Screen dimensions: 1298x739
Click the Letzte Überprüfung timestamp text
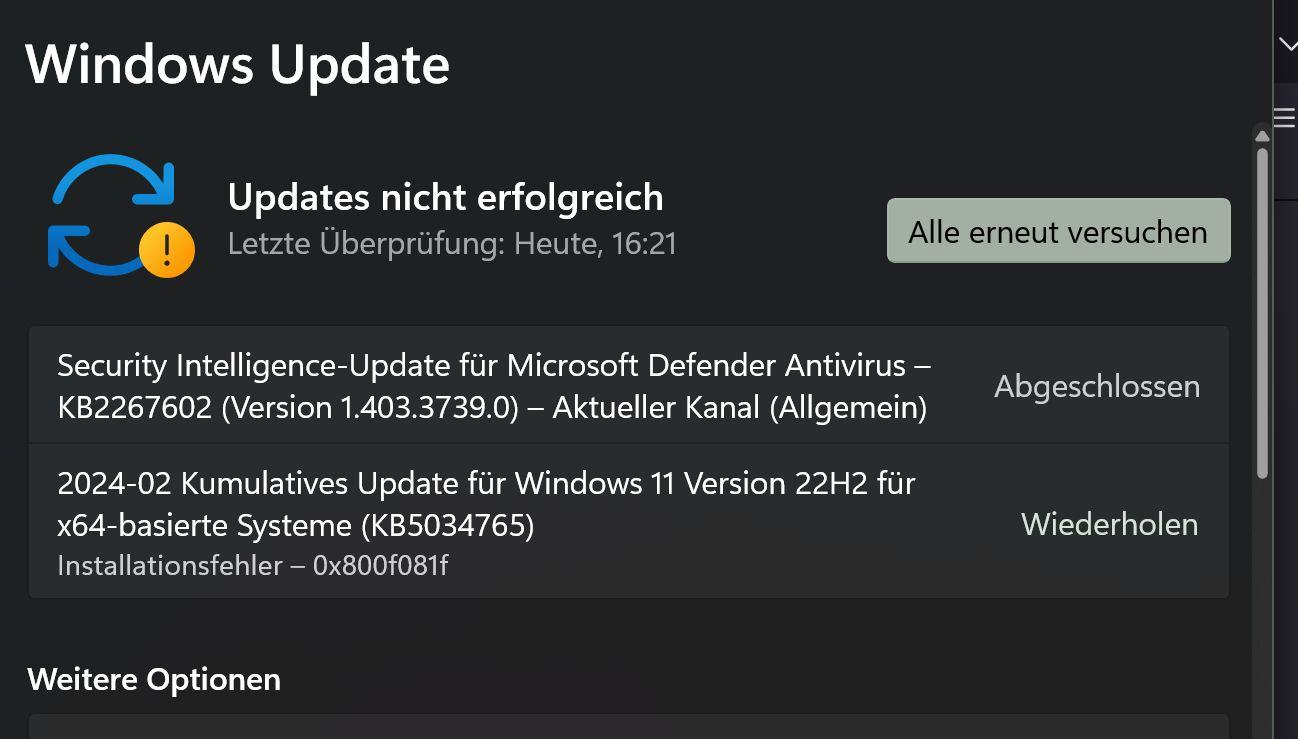452,243
